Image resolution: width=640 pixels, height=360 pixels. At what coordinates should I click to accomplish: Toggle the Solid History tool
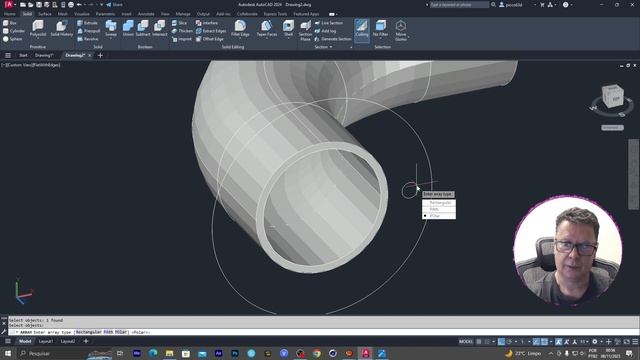(62, 29)
